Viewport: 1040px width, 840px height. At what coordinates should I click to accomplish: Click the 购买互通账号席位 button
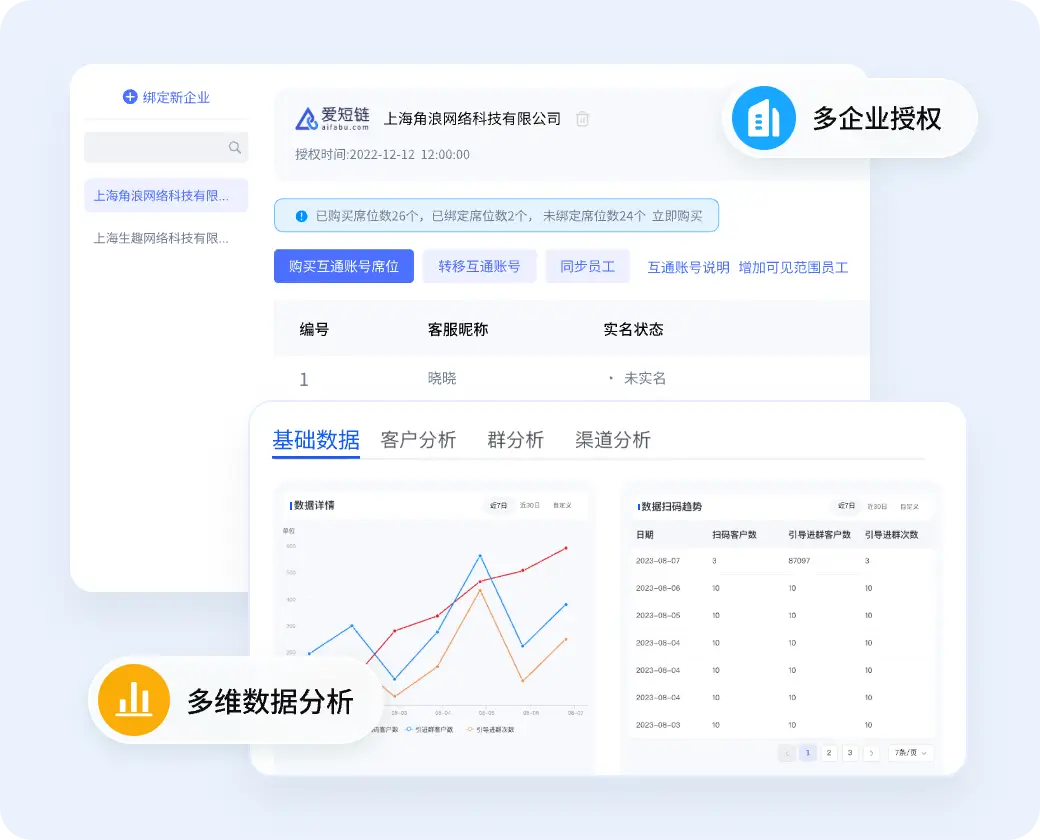(343, 266)
